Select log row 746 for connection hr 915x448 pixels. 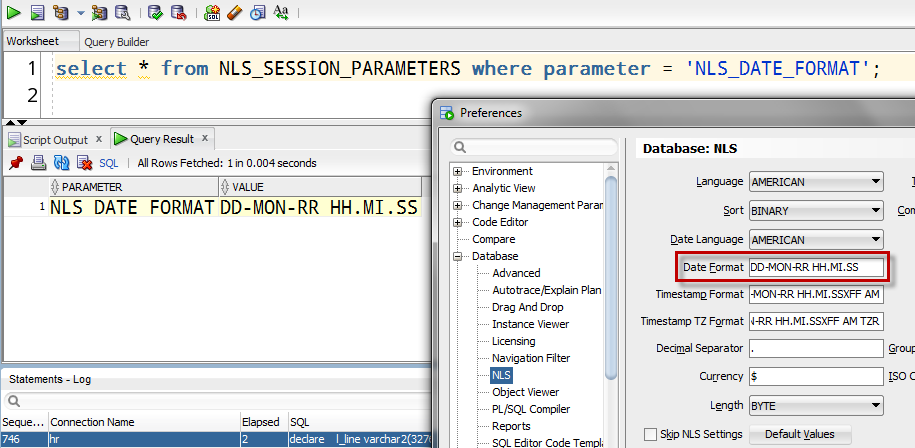pyautogui.click(x=216, y=439)
